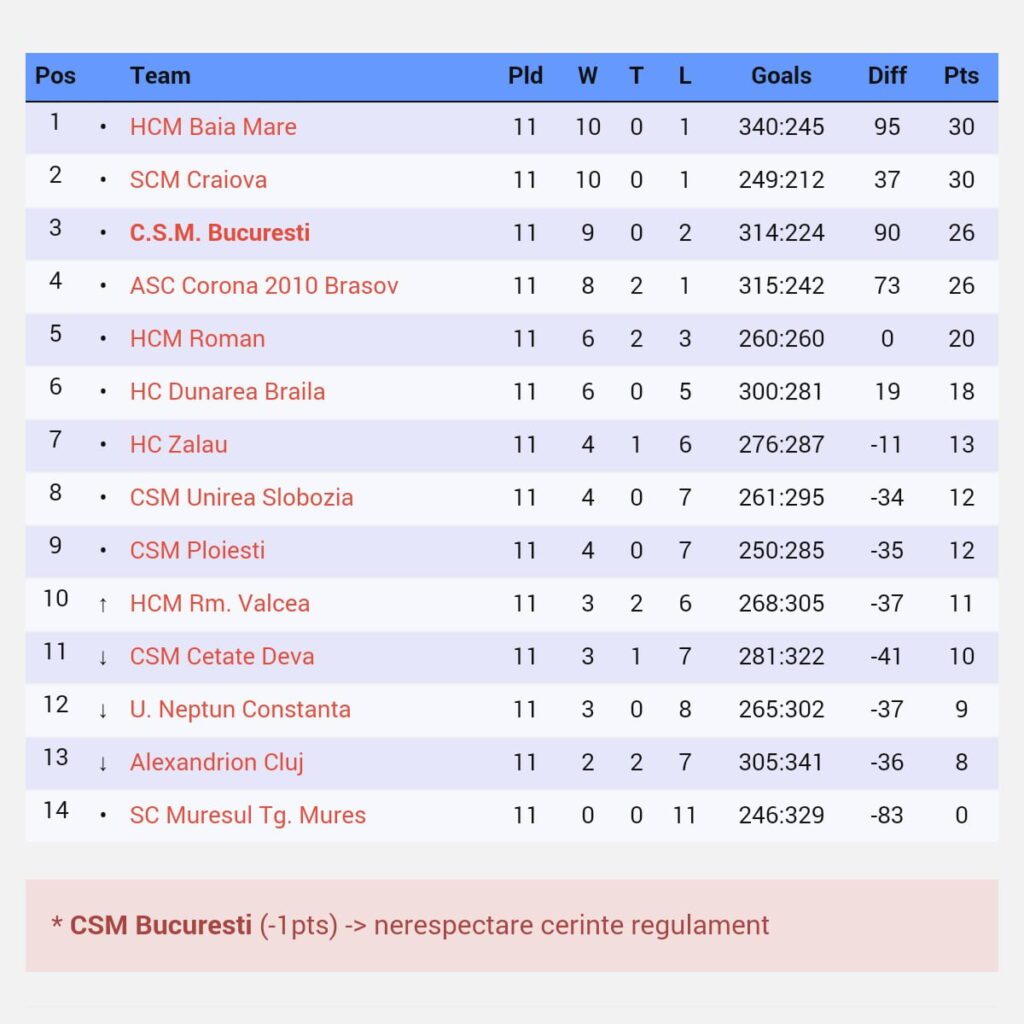The image size is (1024, 1024).
Task: Open the SCM Craiova team page
Action: 198,180
